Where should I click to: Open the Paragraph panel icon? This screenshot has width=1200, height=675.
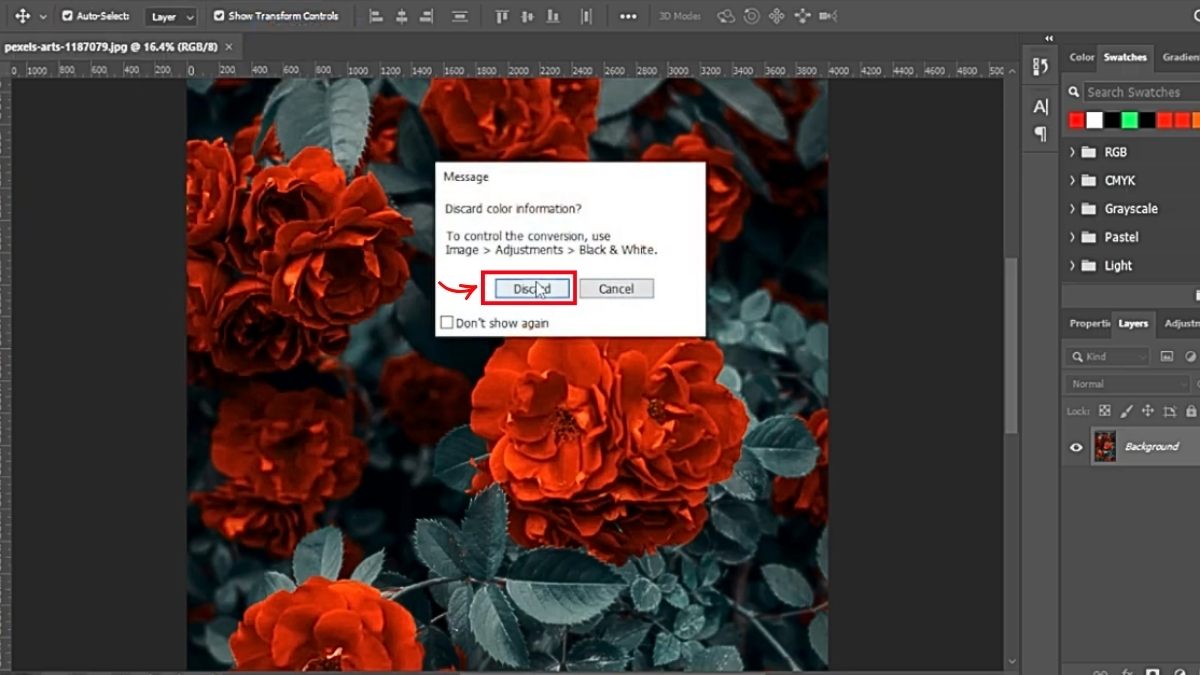[x=1040, y=133]
